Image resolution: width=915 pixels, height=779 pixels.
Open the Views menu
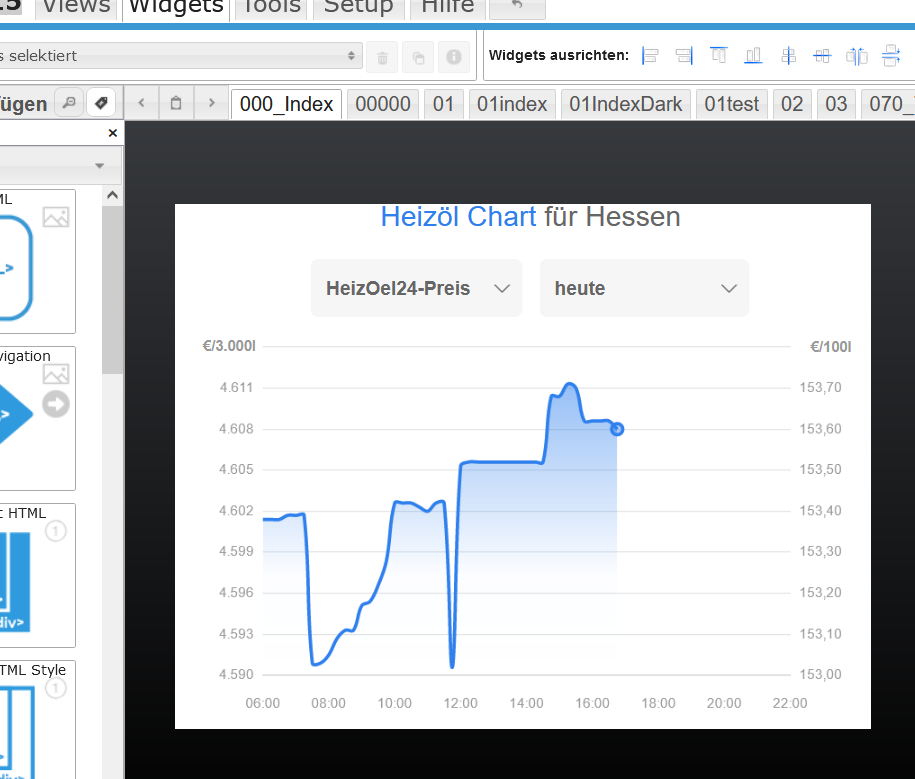76,7
